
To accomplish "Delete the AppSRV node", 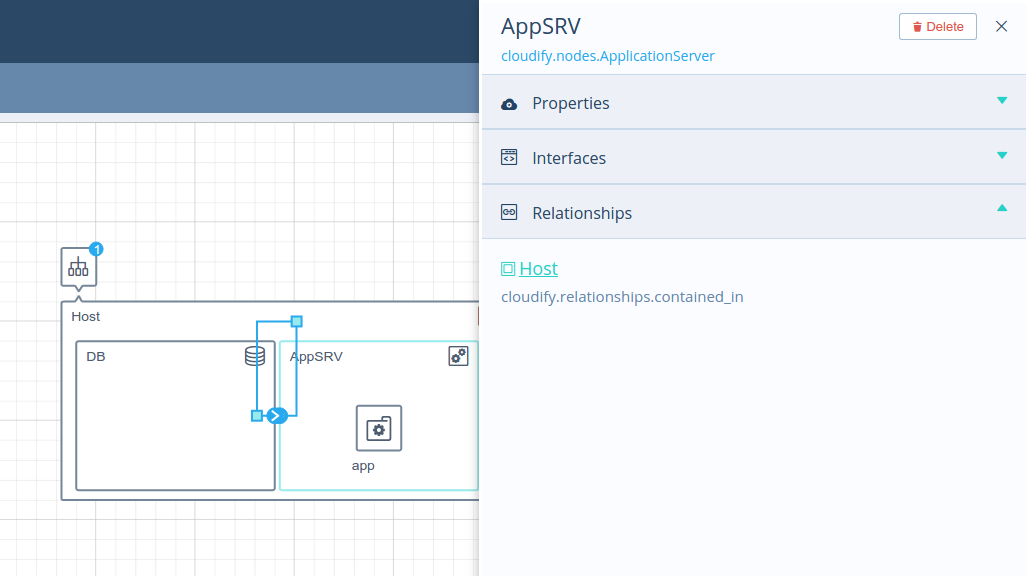I will click(938, 27).
